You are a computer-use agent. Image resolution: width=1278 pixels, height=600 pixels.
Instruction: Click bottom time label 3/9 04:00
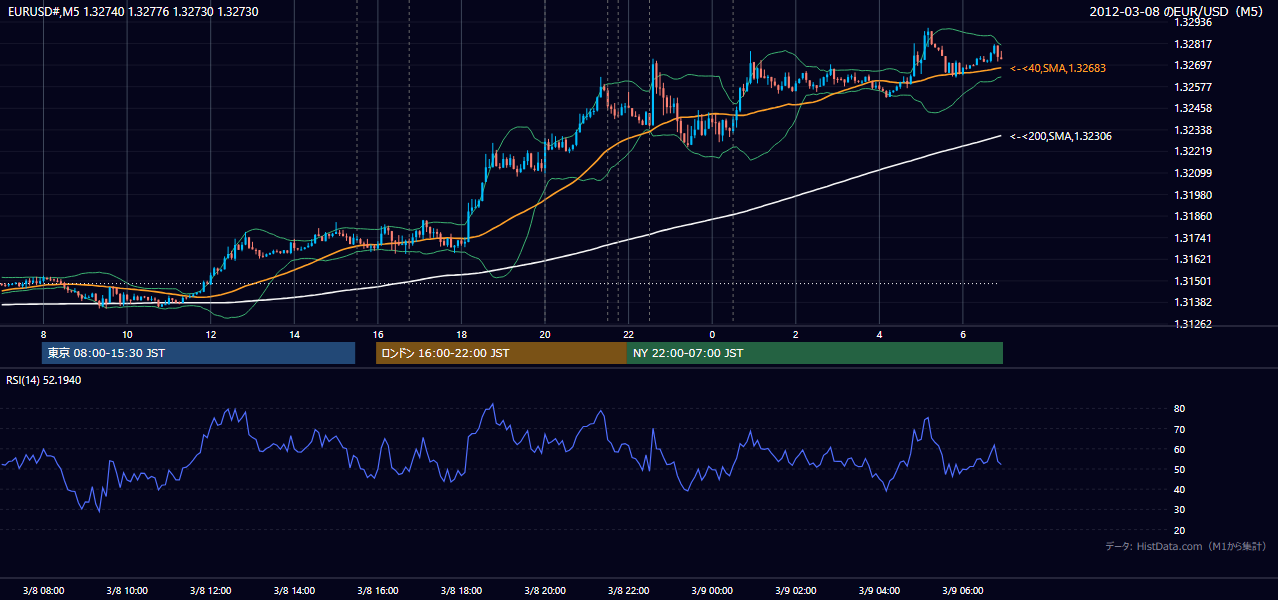[x=879, y=590]
